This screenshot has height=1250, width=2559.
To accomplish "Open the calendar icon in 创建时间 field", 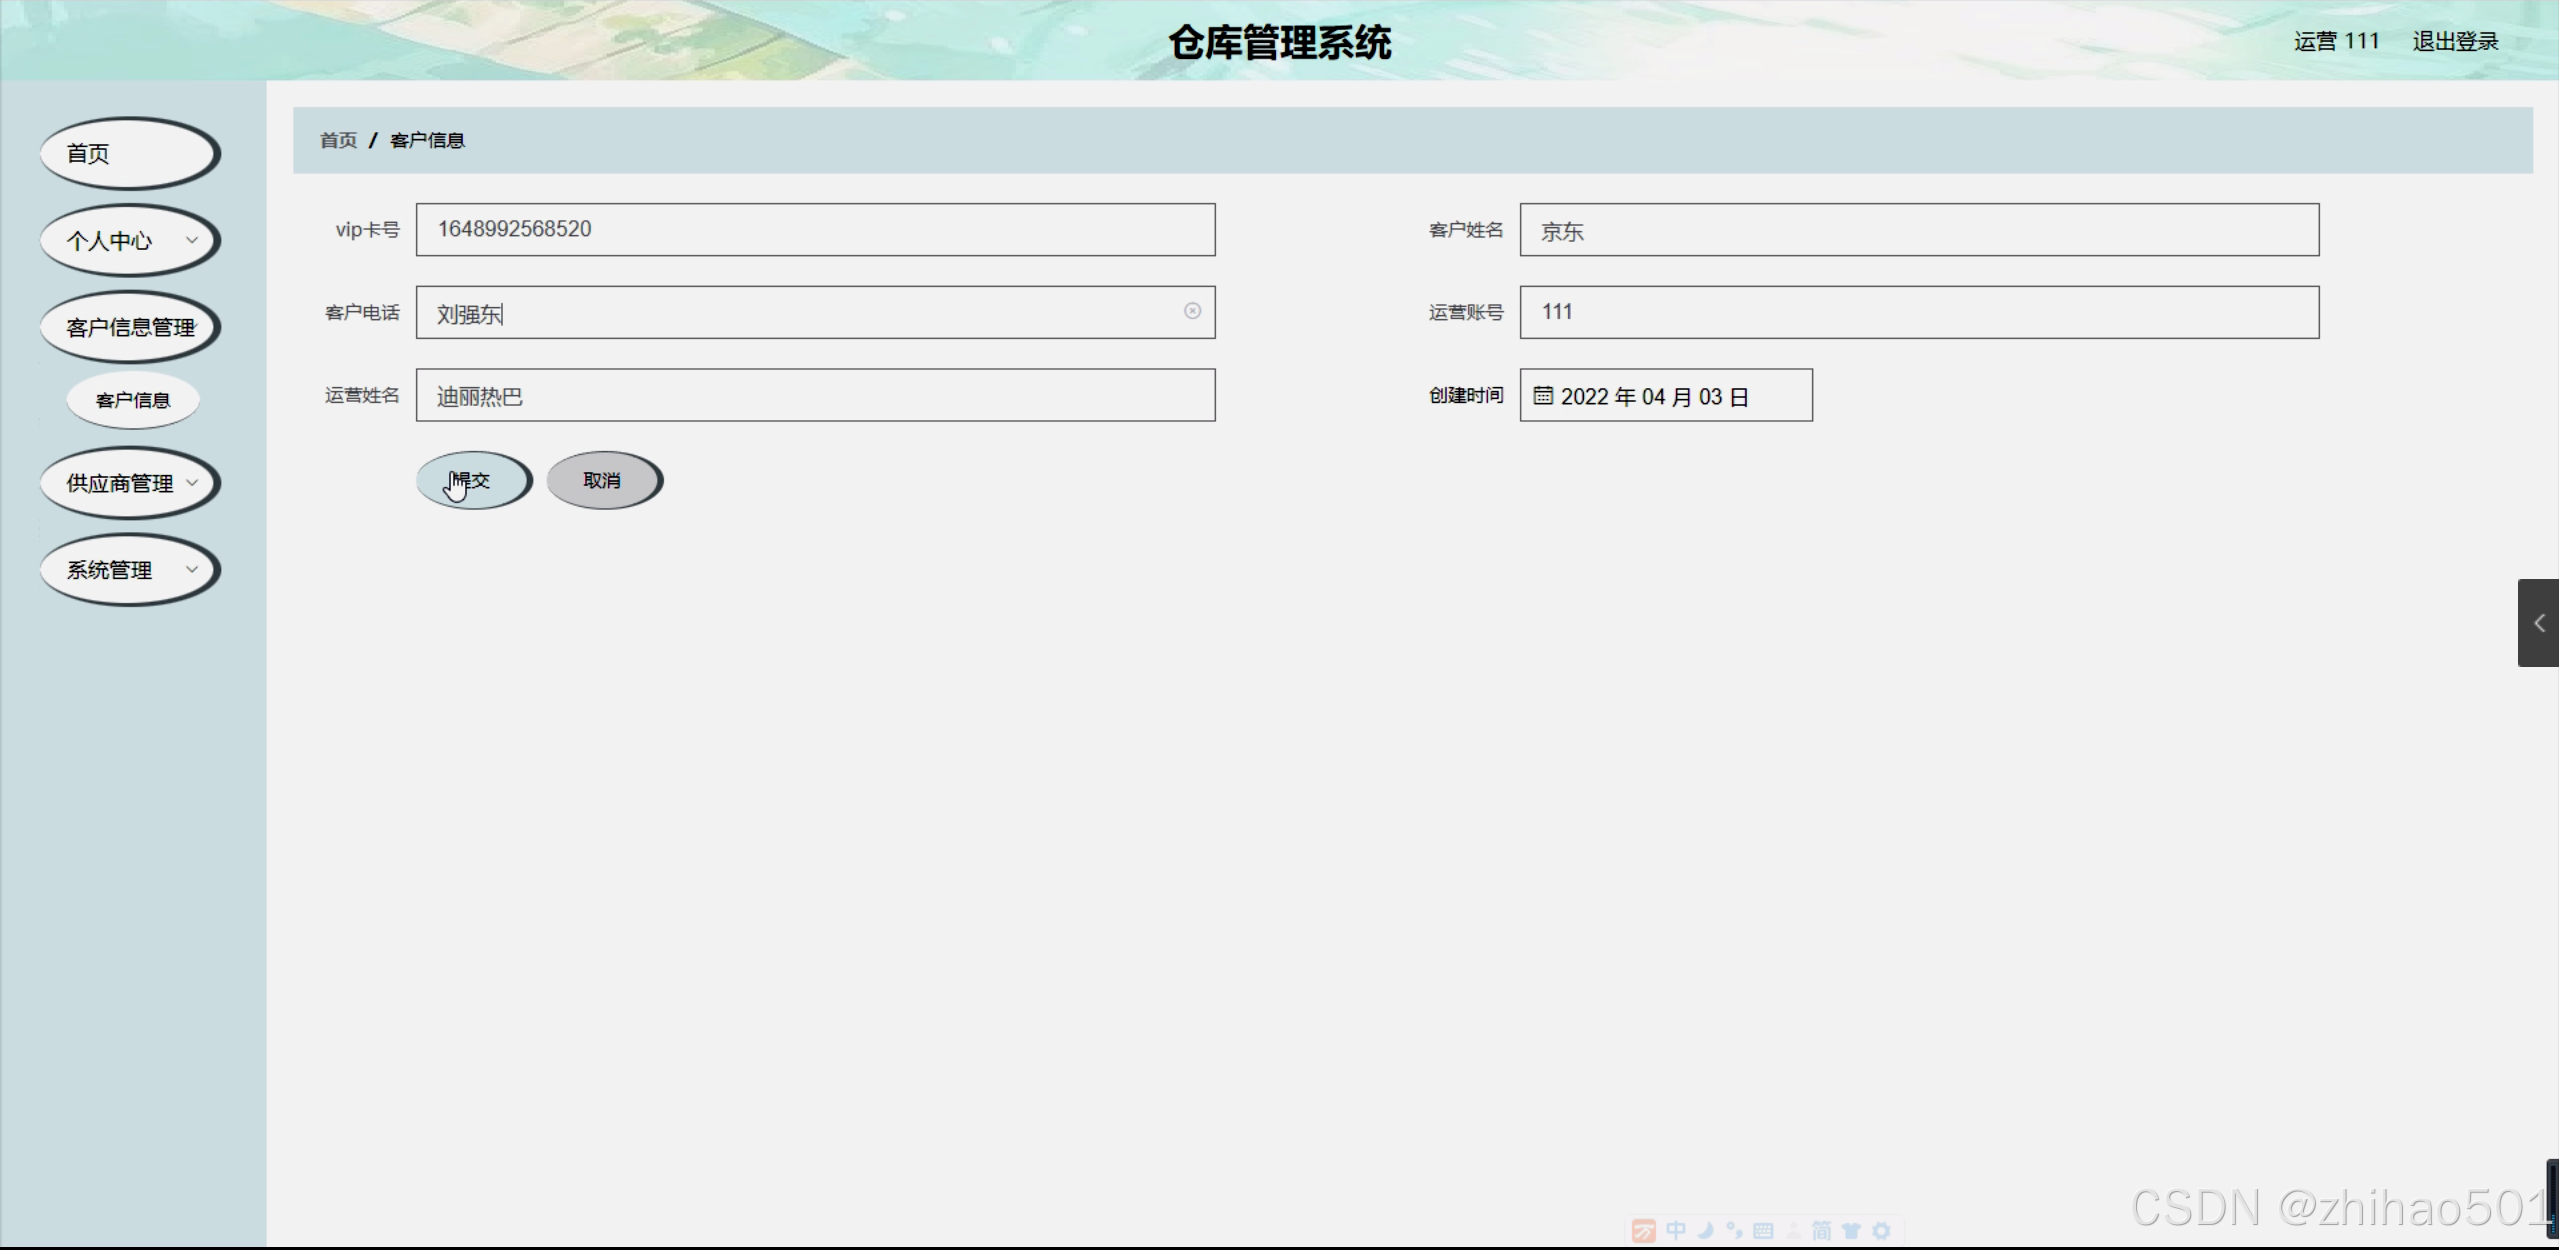I will [1543, 396].
